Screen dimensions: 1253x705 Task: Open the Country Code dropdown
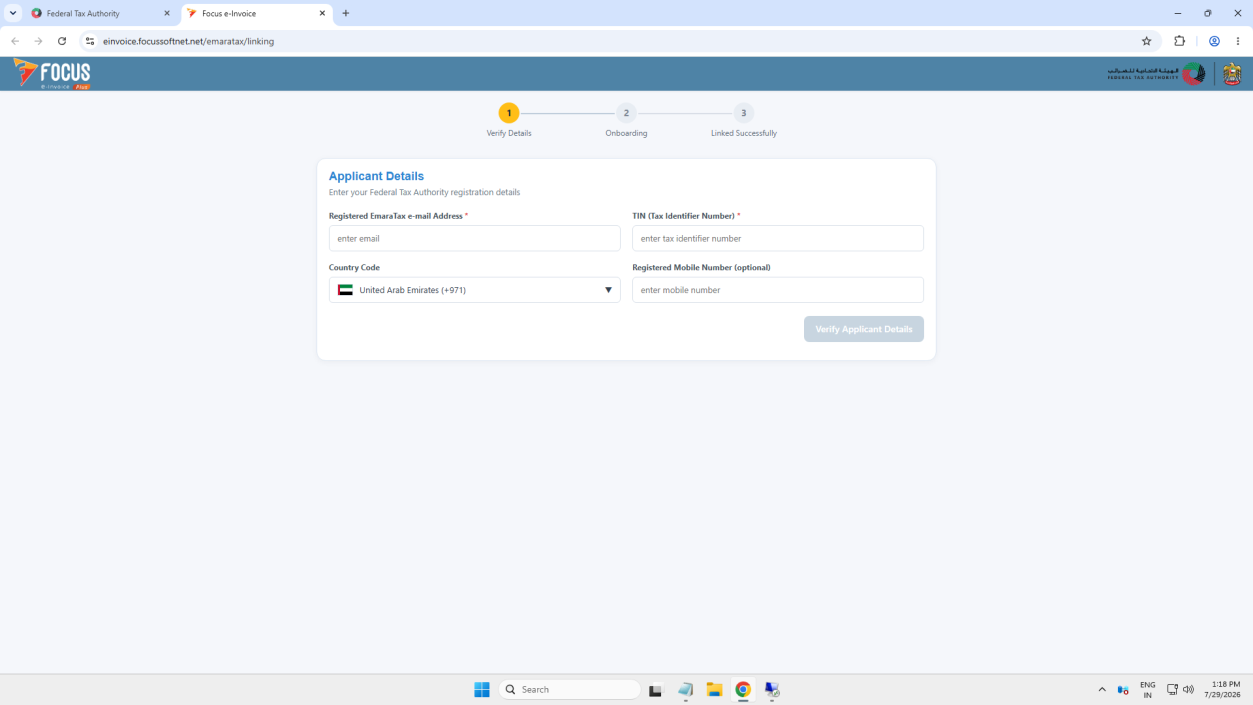tap(474, 290)
